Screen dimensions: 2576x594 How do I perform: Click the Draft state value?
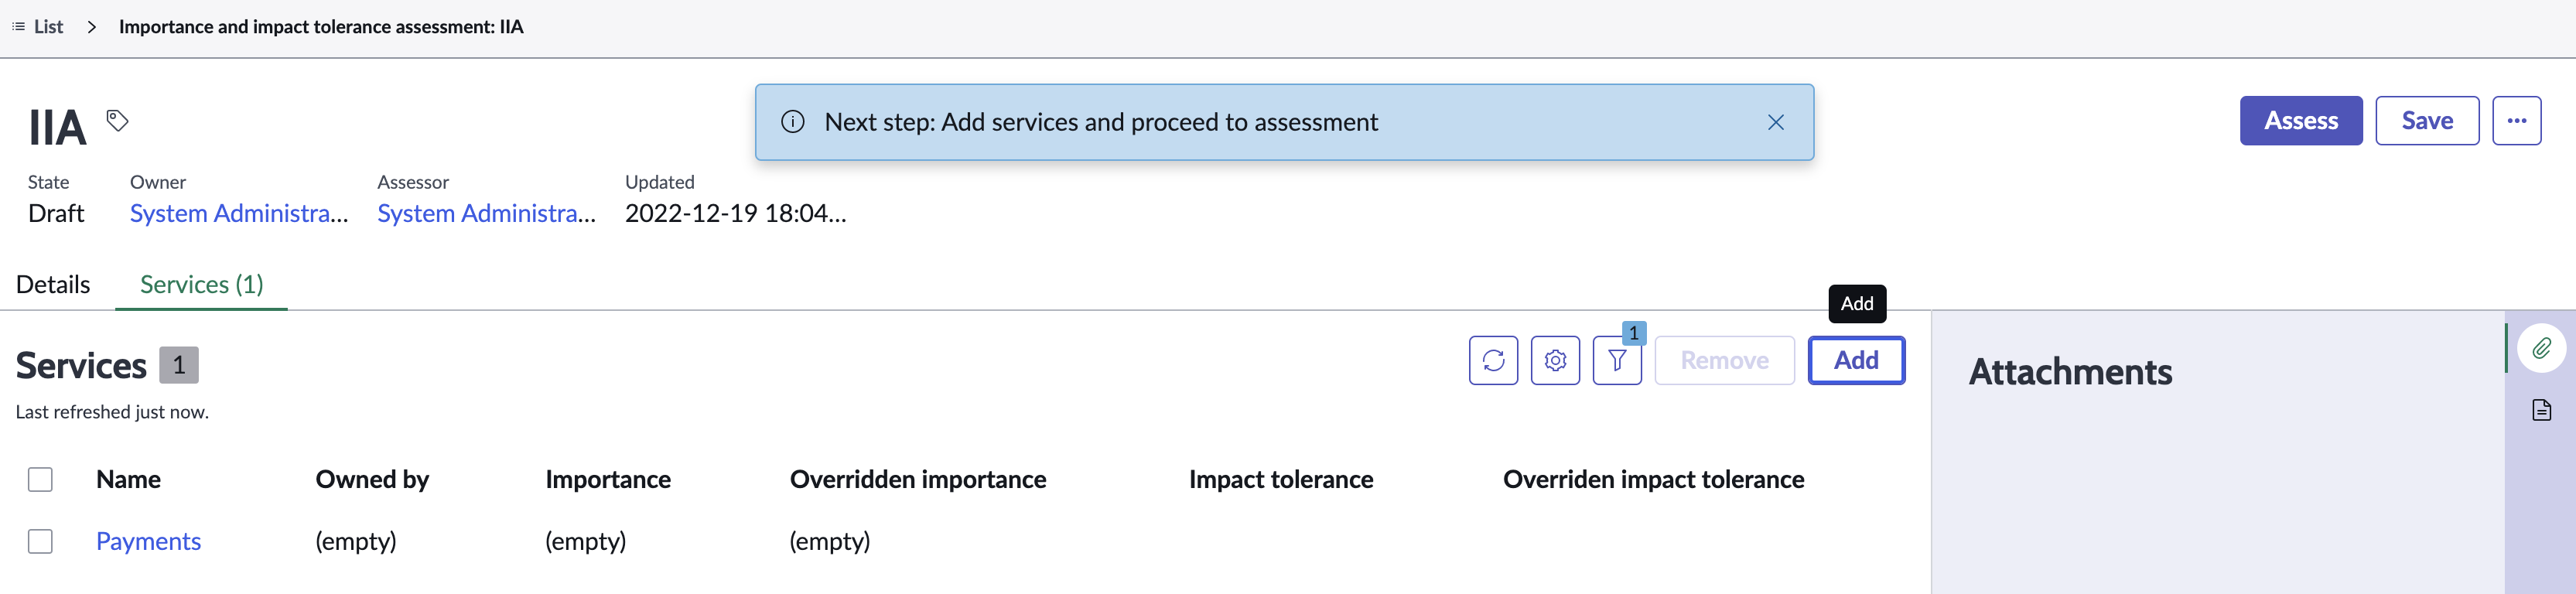(56, 214)
